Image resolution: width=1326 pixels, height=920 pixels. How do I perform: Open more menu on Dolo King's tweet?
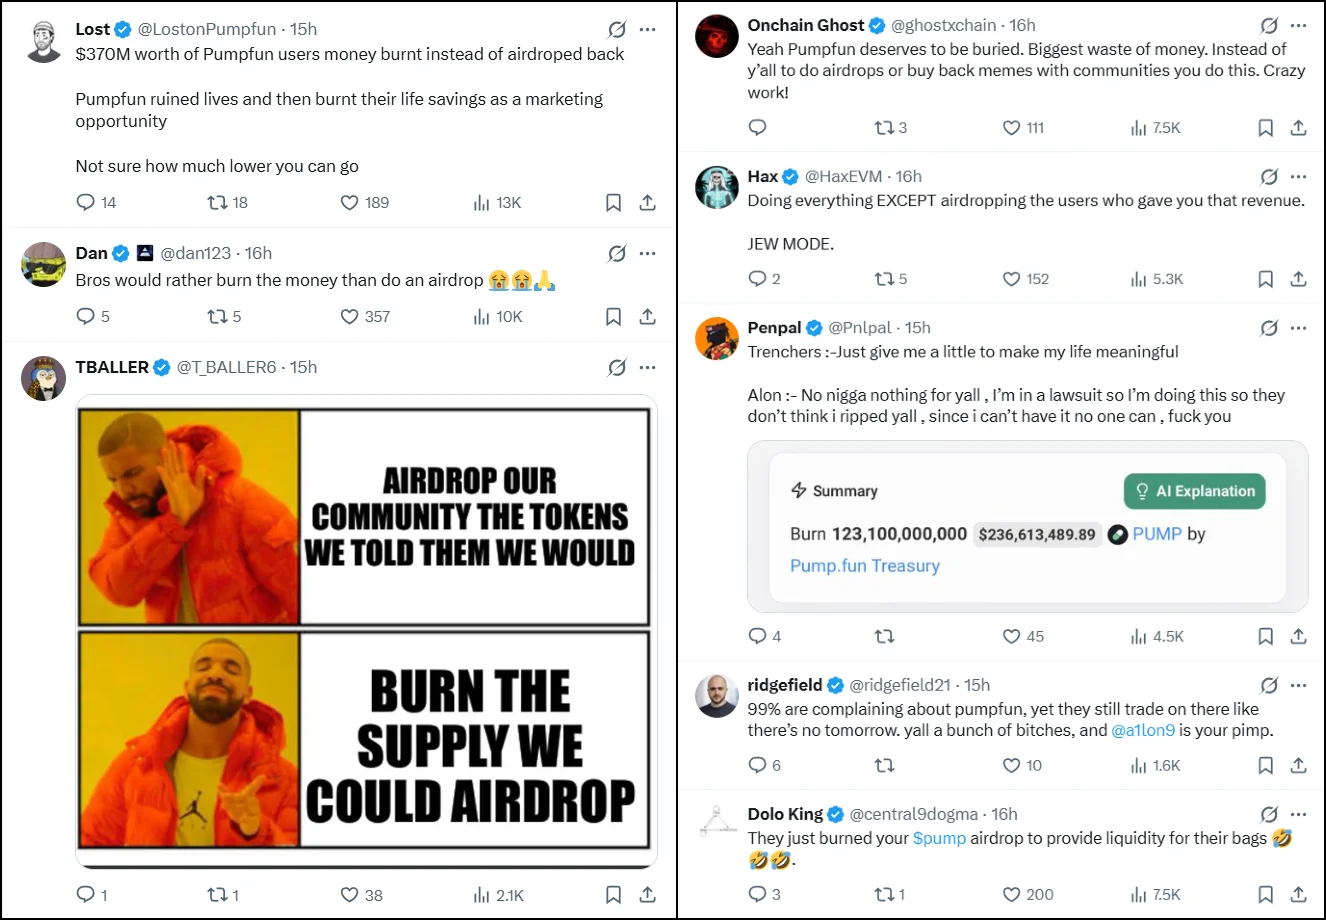pyautogui.click(x=1298, y=814)
